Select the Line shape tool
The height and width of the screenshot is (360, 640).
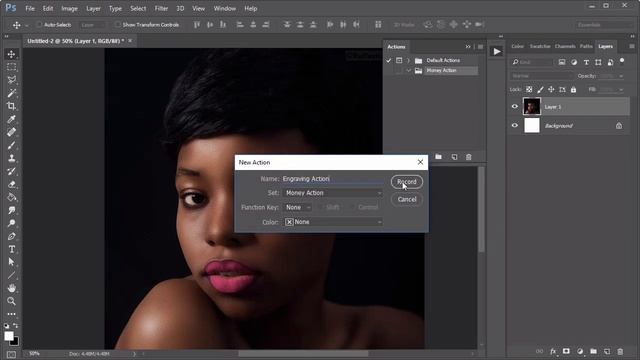(x=11, y=276)
